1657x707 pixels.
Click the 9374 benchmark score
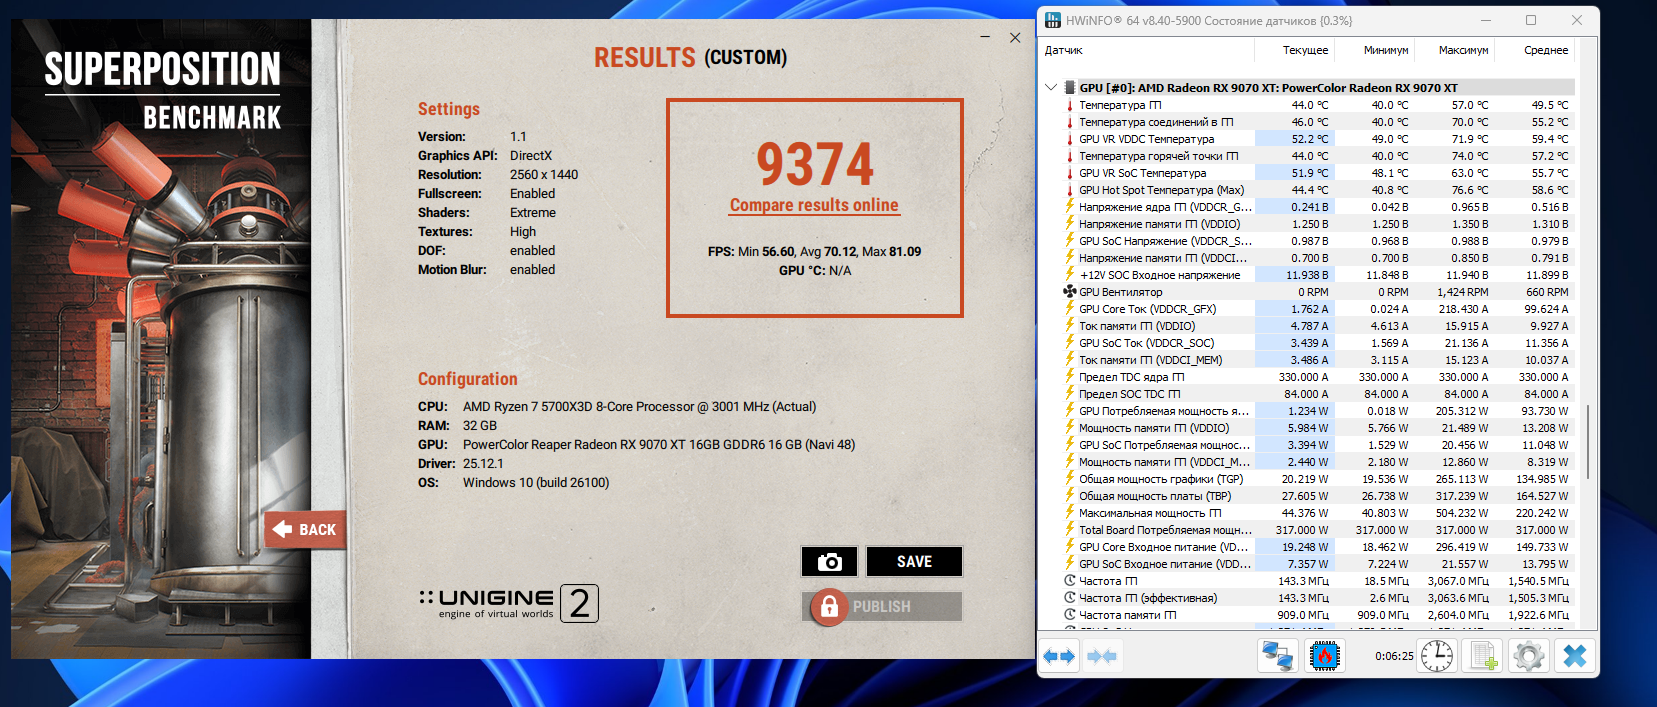815,164
